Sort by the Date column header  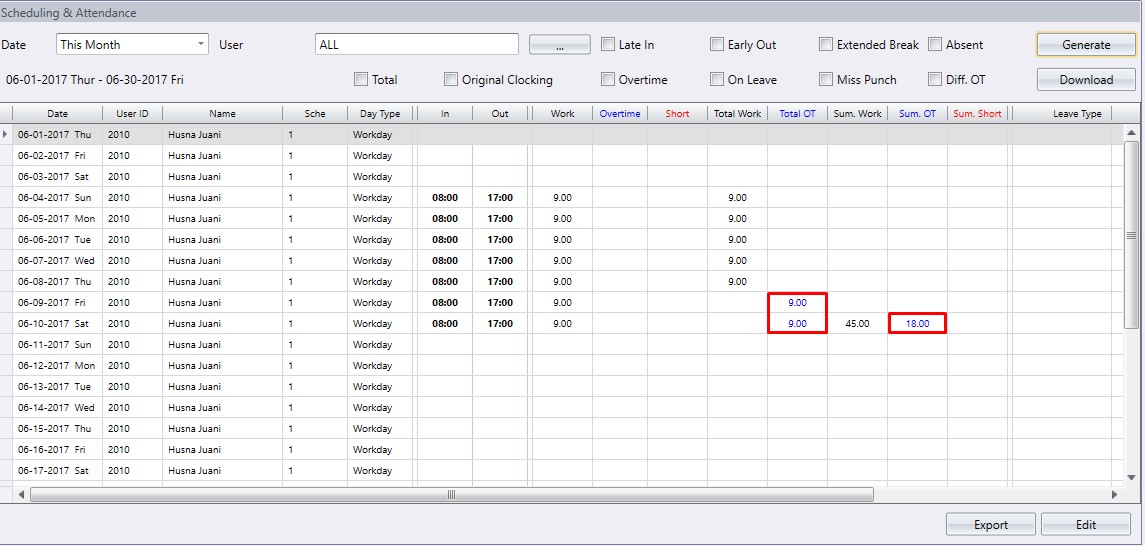58,114
